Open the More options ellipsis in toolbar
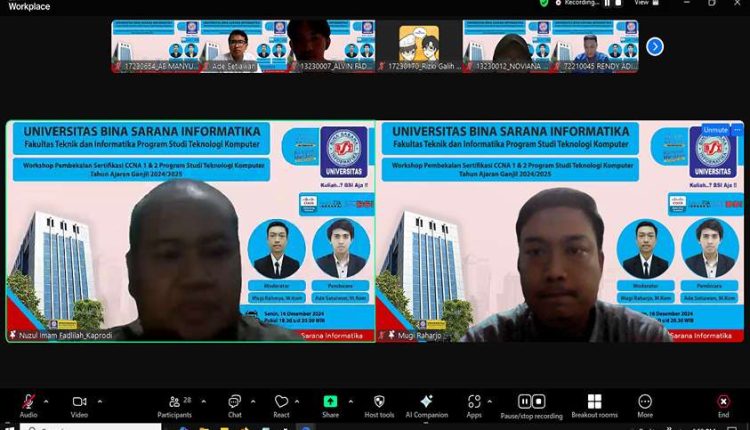Screen dimensions: 750x430 click(x=645, y=406)
